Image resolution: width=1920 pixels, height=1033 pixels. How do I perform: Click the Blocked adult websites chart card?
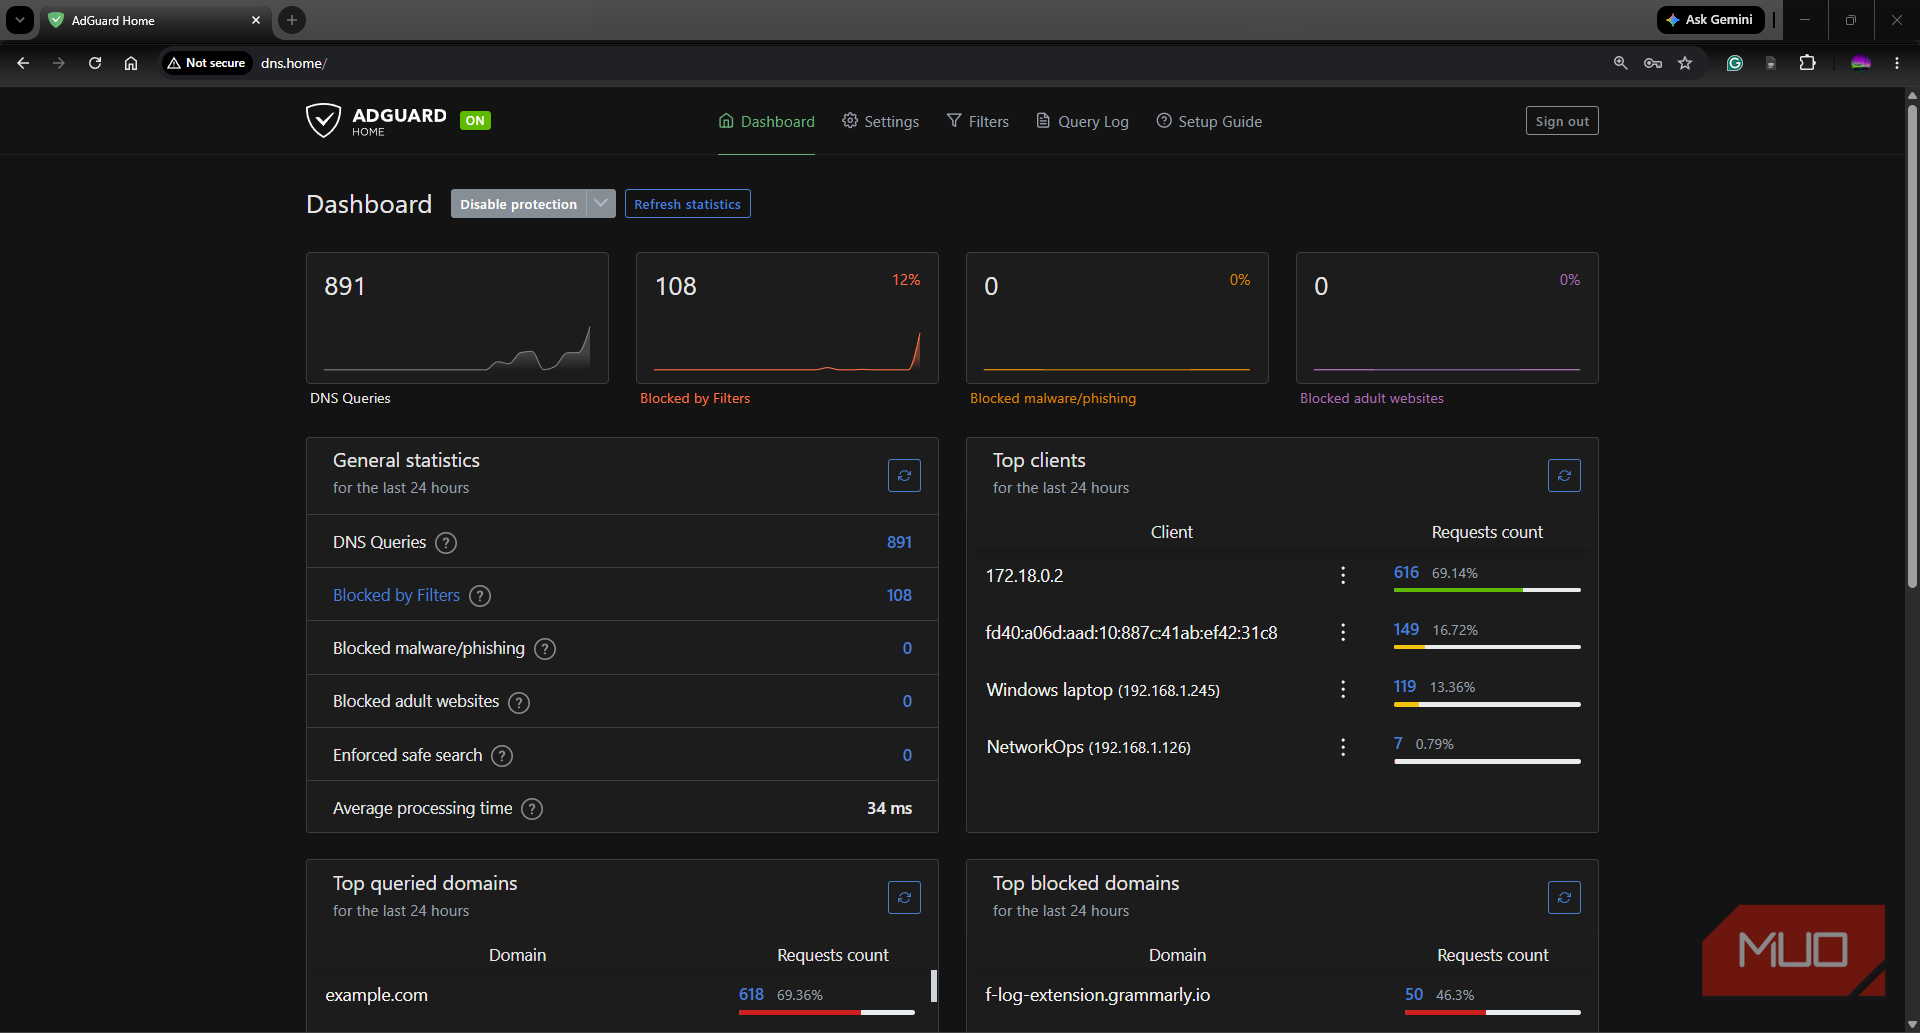(x=1447, y=318)
